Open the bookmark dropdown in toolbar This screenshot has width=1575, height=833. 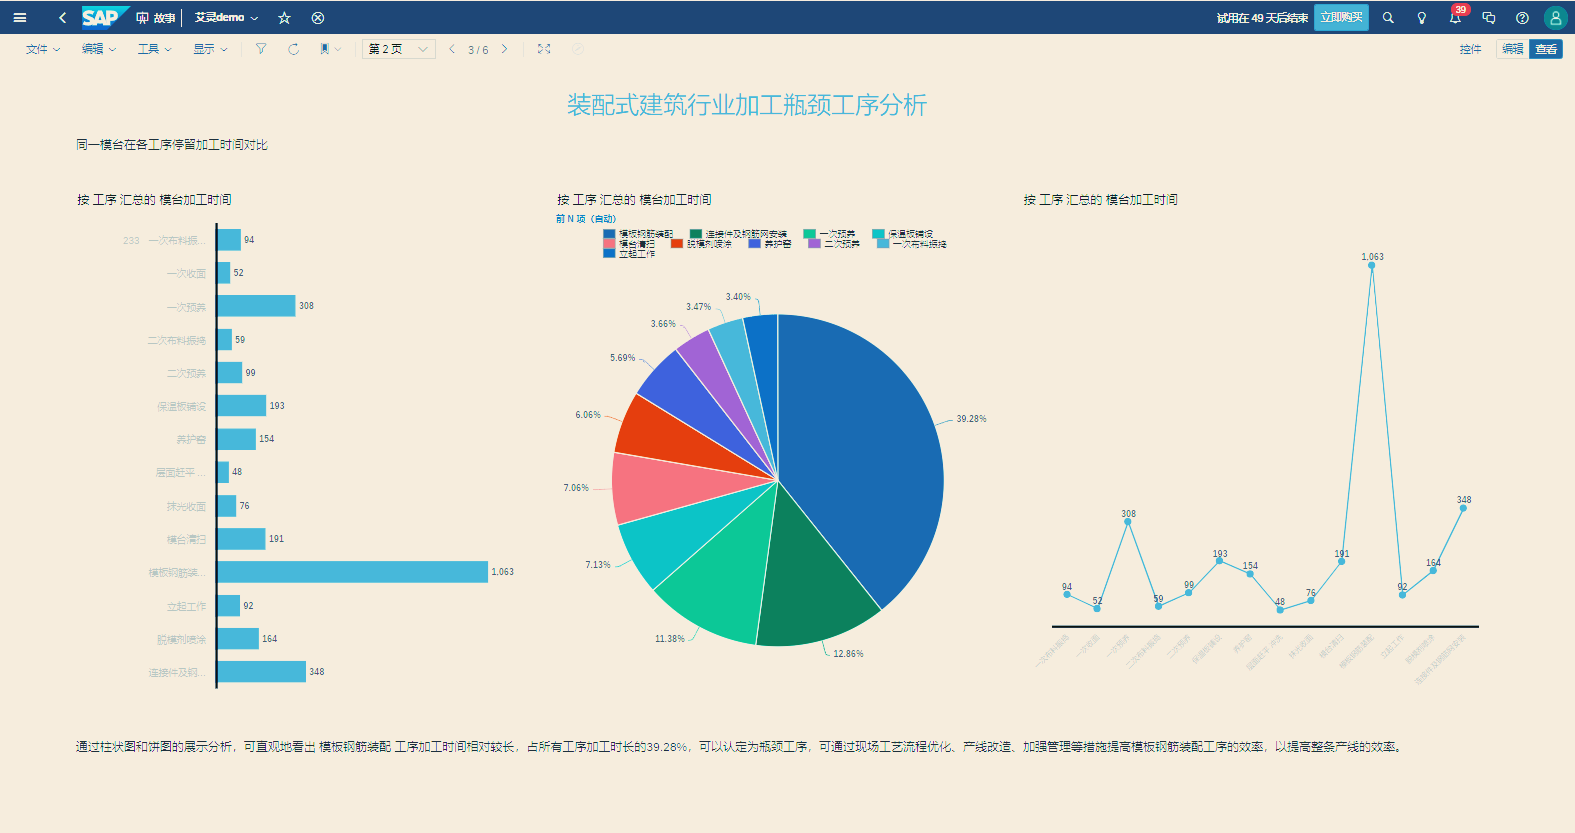[330, 49]
